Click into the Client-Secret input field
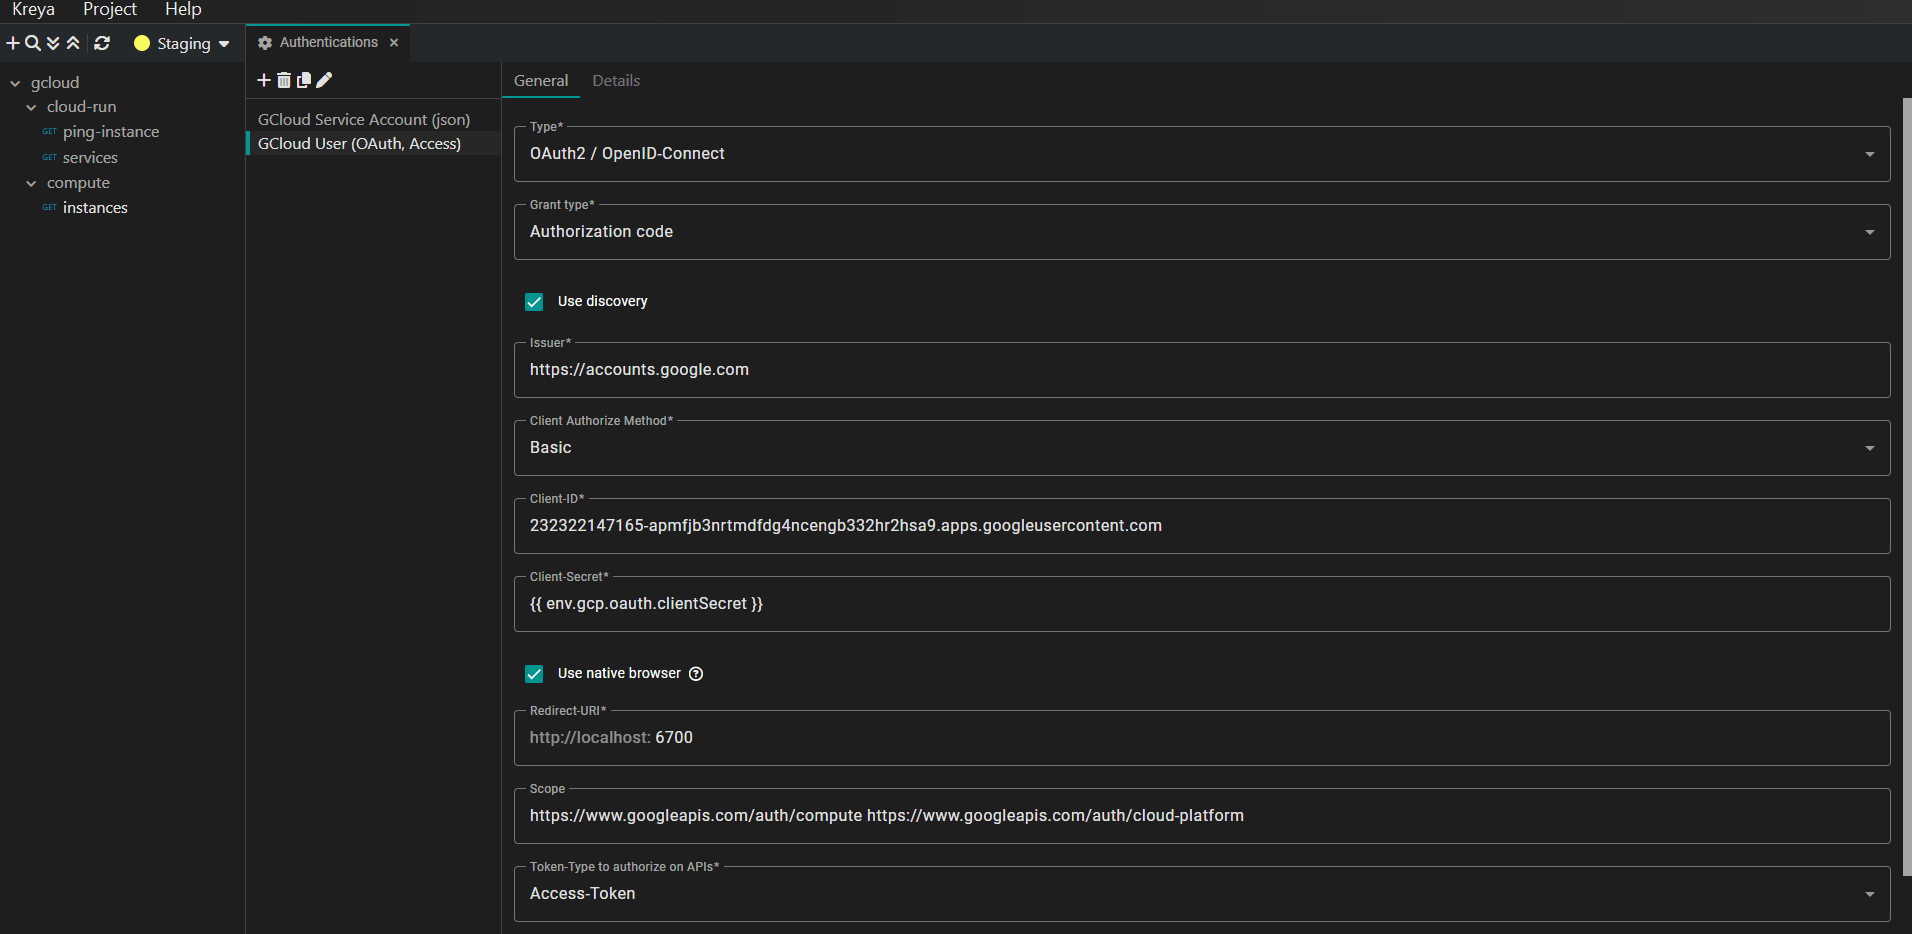 (1200, 604)
